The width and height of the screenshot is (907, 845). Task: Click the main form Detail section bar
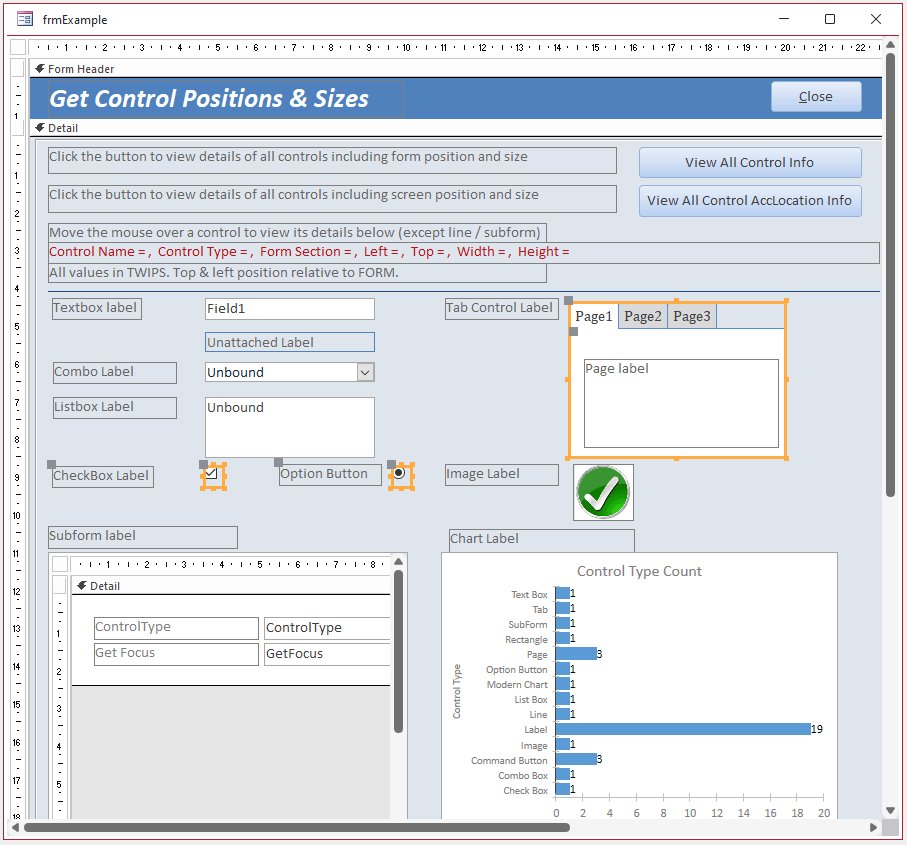[456, 128]
